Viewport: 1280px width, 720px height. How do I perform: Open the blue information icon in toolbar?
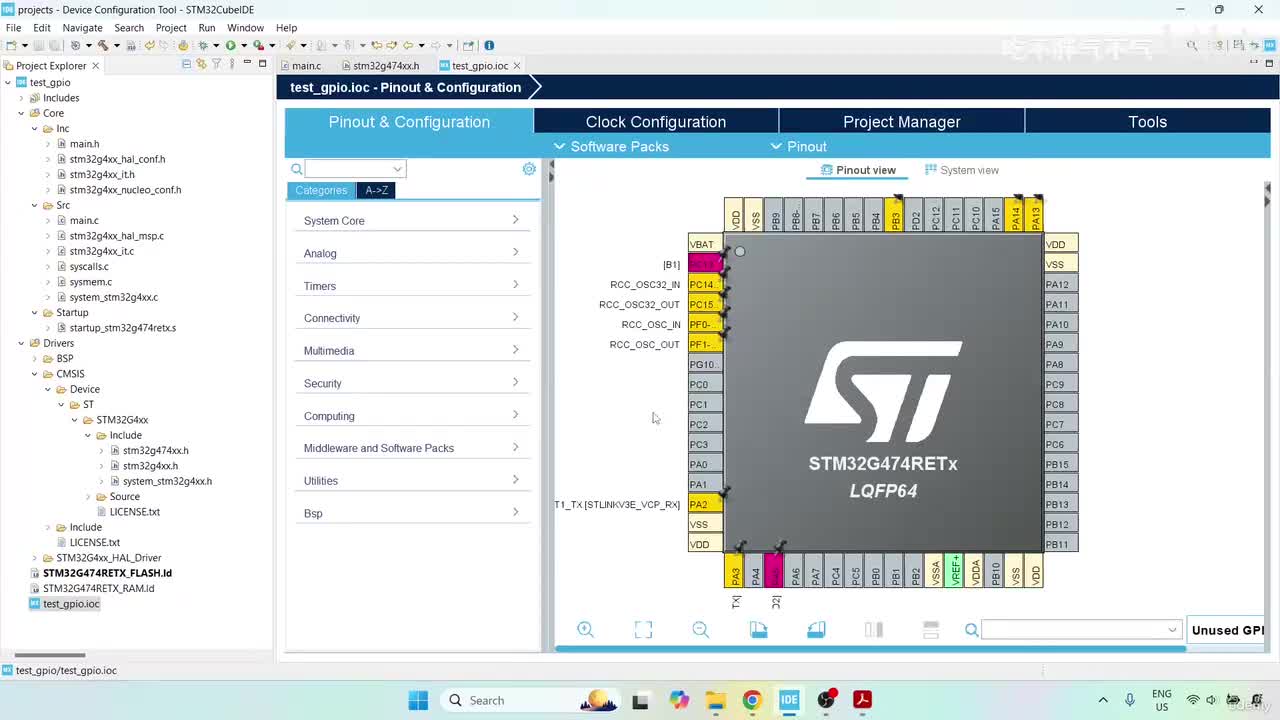(489, 45)
